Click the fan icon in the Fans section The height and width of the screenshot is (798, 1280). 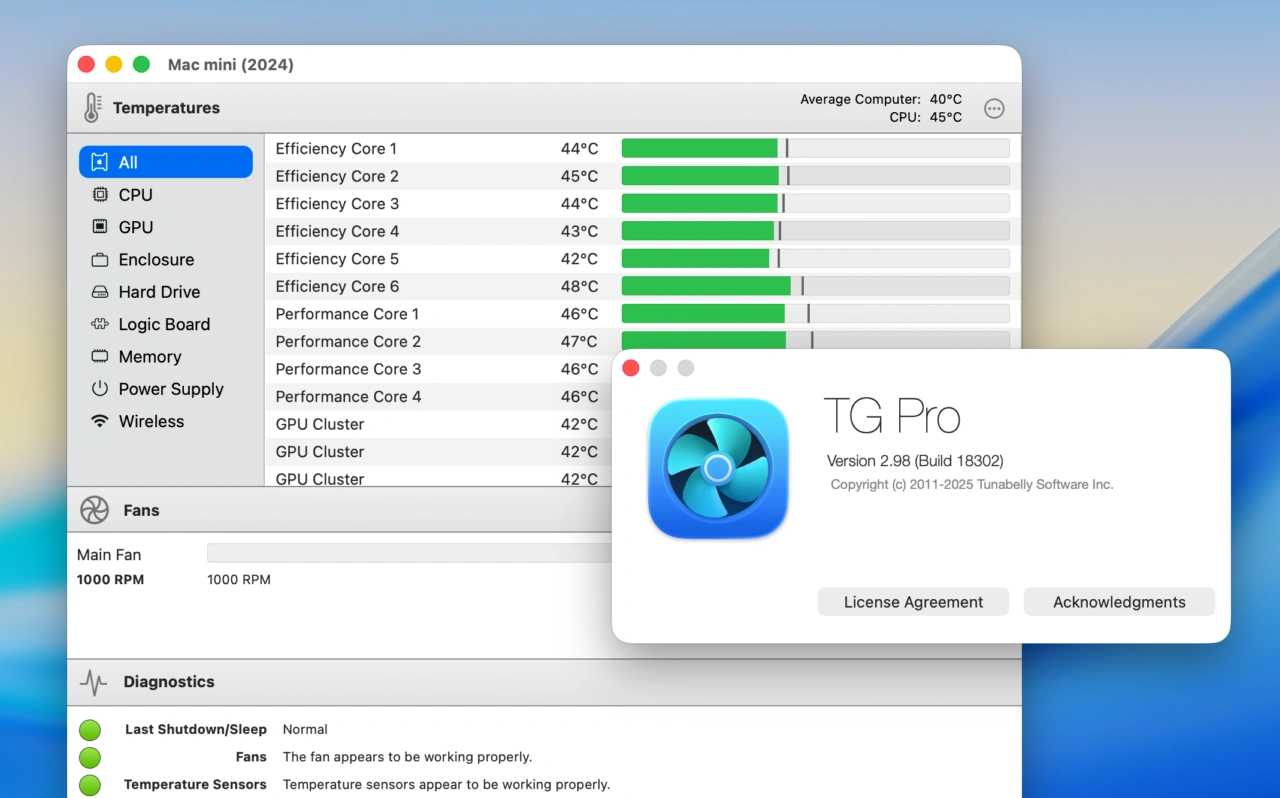(x=95, y=510)
